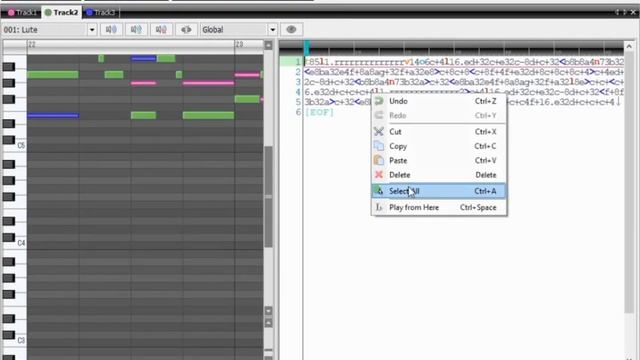The image size is (640, 360).
Task: Select the long pink note before measure 23
Action: click(208, 83)
